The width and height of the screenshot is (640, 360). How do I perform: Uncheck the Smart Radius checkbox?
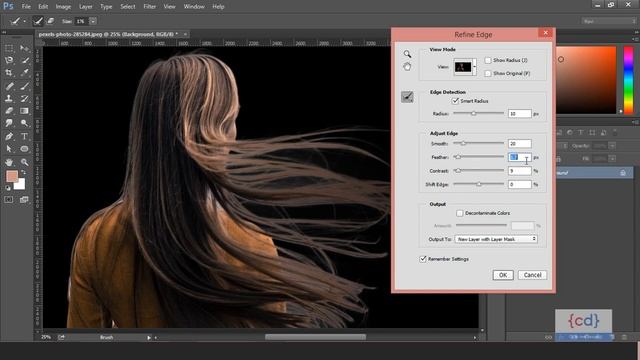coord(455,101)
